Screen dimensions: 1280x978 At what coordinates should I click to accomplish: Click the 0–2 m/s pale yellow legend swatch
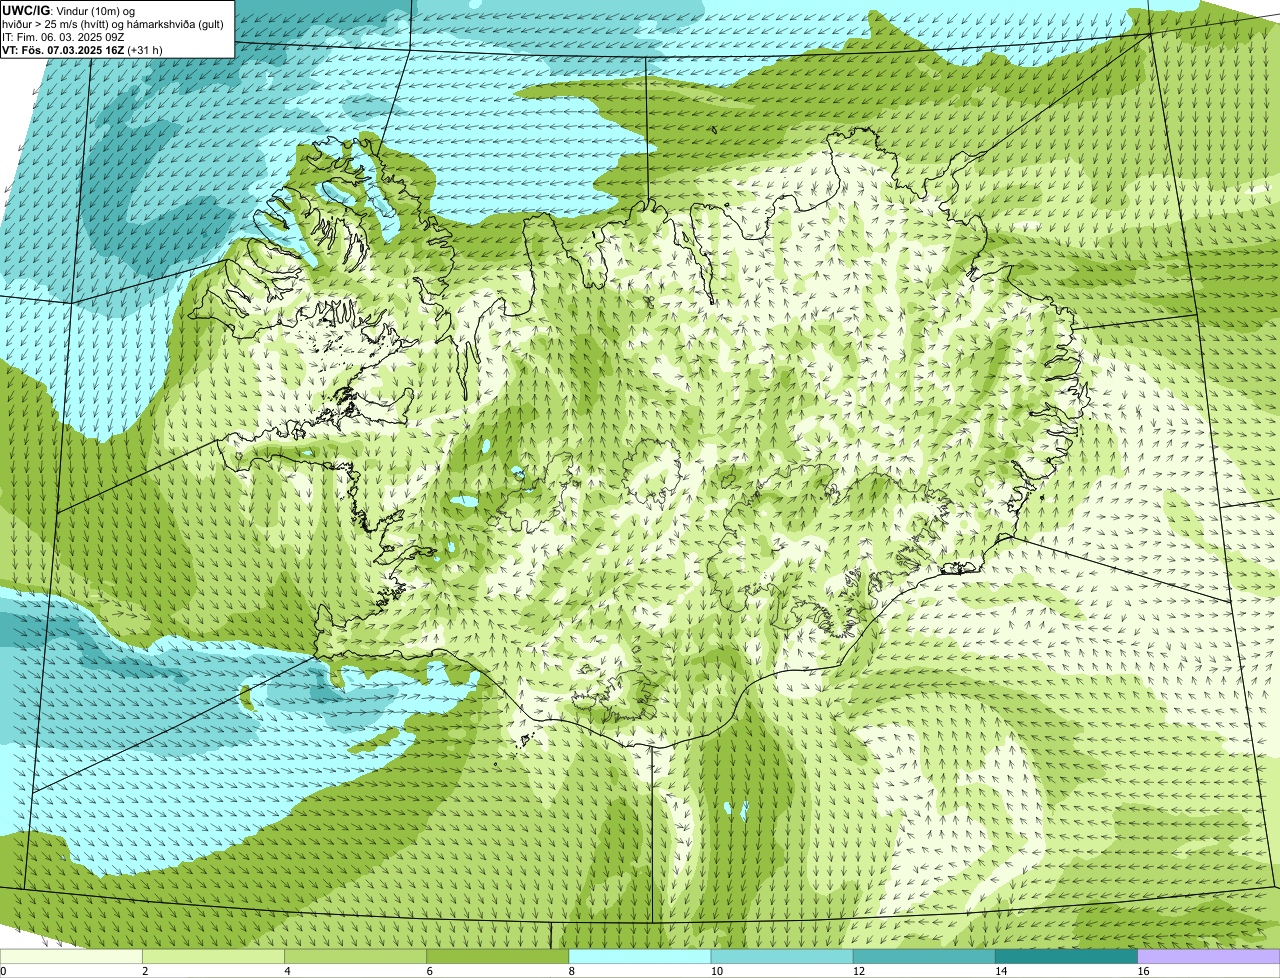(x=71, y=956)
